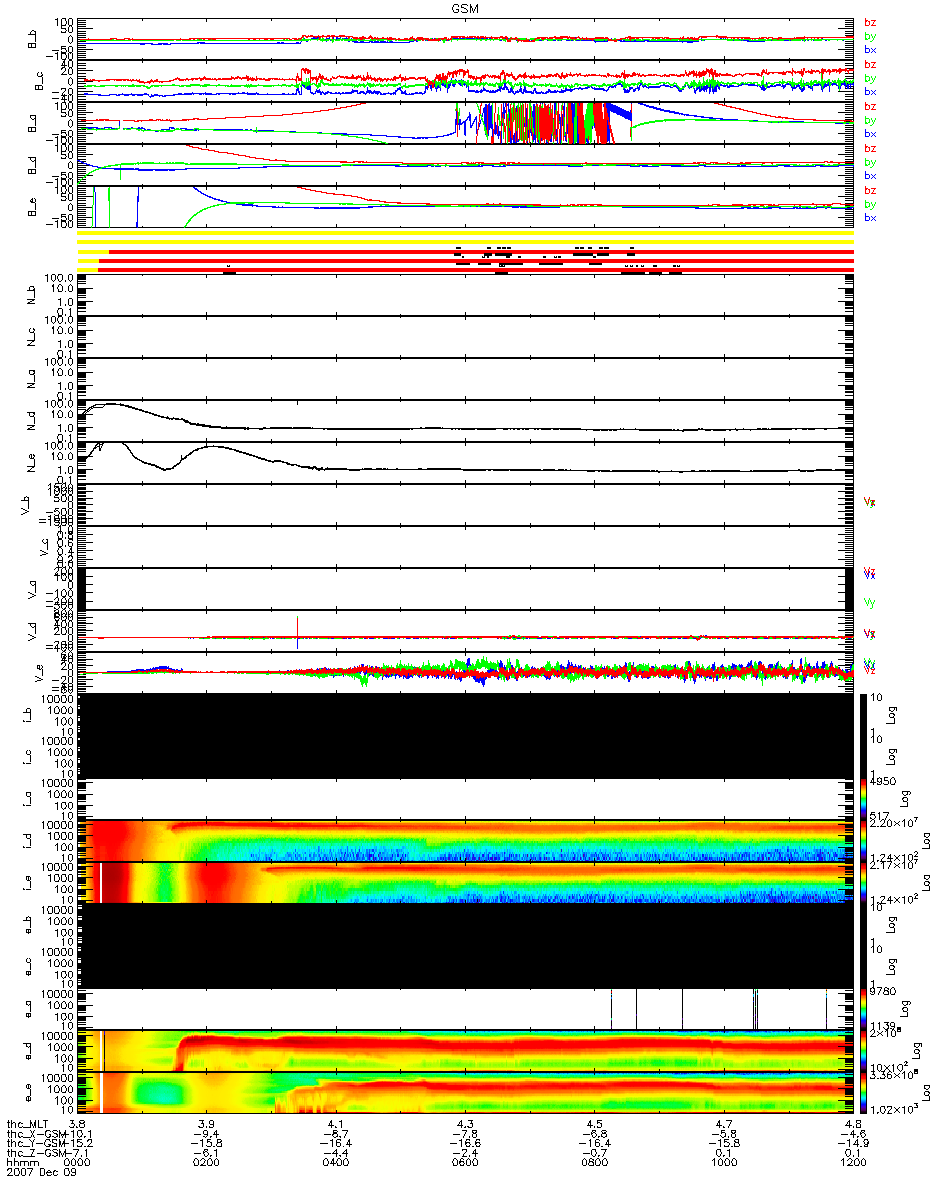Click the 0800 time axis label
Viewport: 930px width, 1200px height.
(x=594, y=1163)
